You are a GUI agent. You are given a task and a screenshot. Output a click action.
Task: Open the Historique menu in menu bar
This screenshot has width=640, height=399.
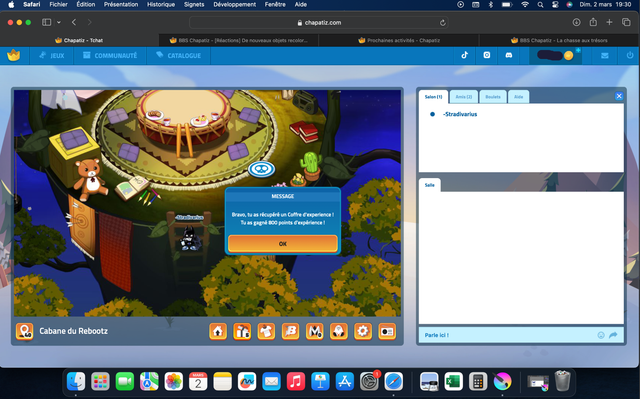coord(161,4)
